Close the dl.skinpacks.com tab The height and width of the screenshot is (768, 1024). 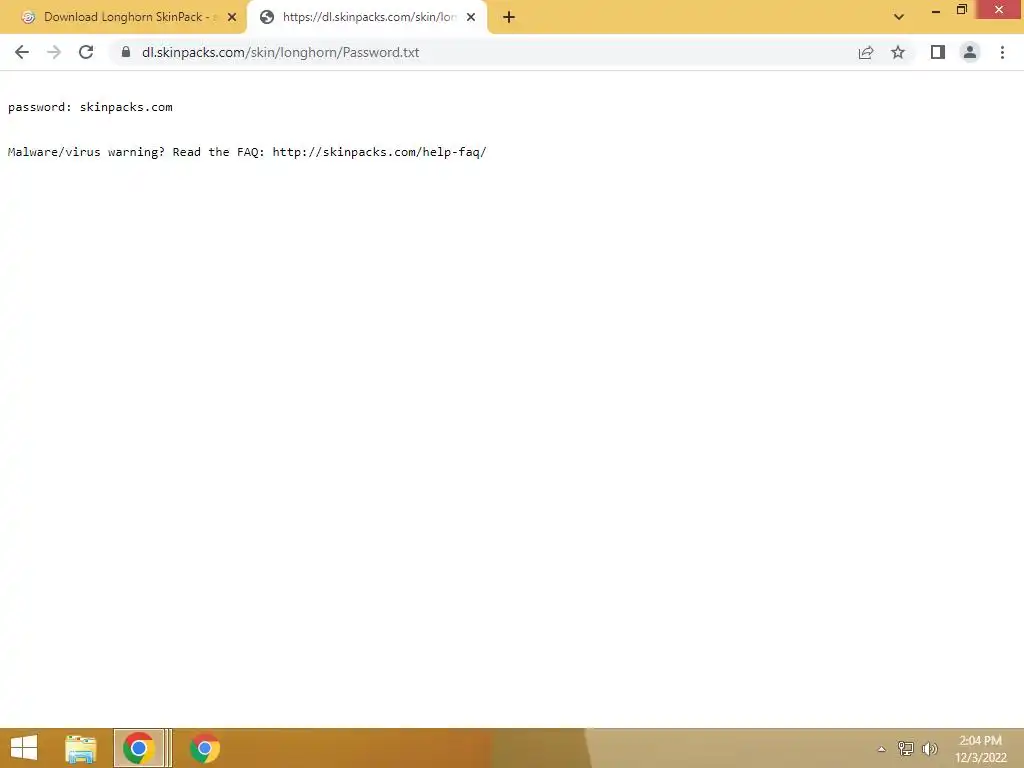[x=471, y=17]
